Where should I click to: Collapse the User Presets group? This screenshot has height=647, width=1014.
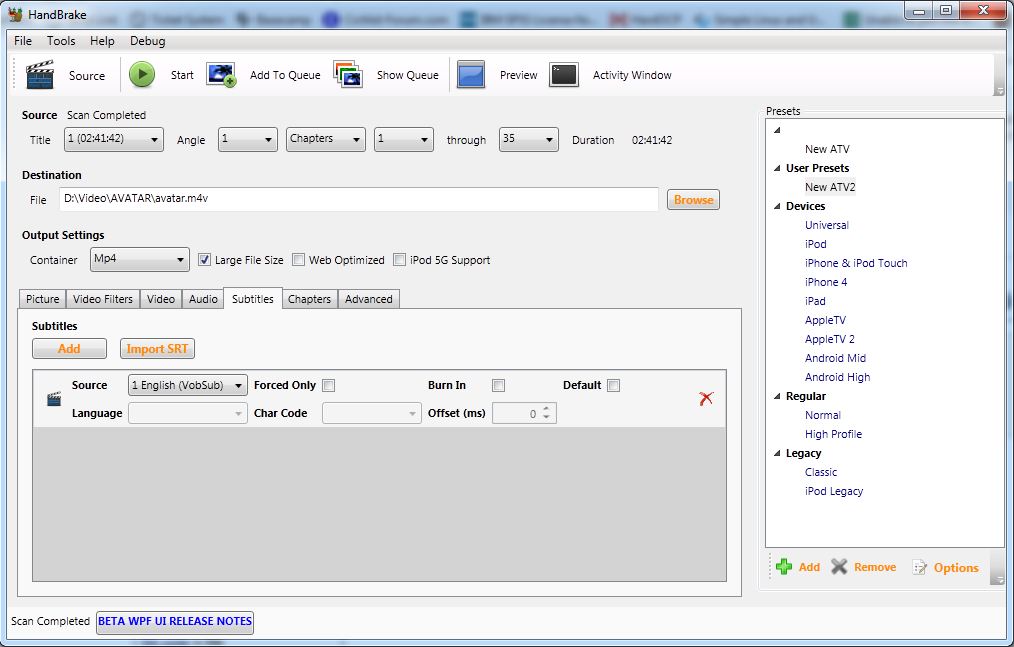(x=777, y=168)
